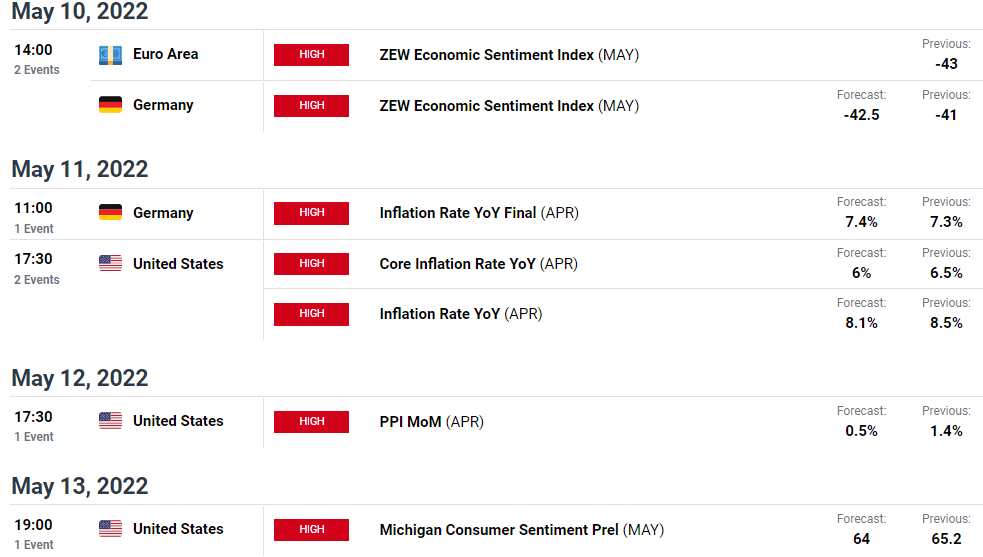Click the US flag for Michigan Consumer Sentiment
The image size is (983, 557).
[110, 529]
